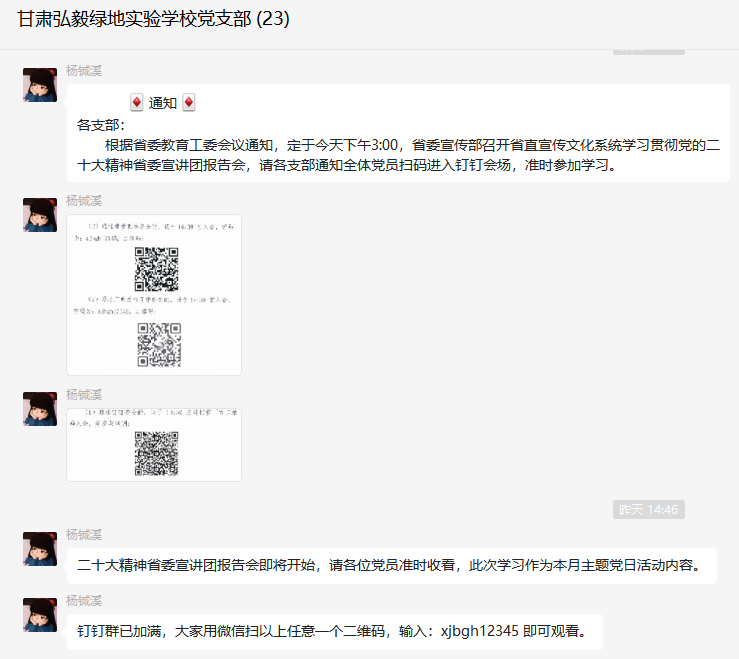This screenshot has height=659, width=739.
Task: Open the group title 甘肃弘毅绿地实验学校党支部 (23)
Action: [x=153, y=19]
